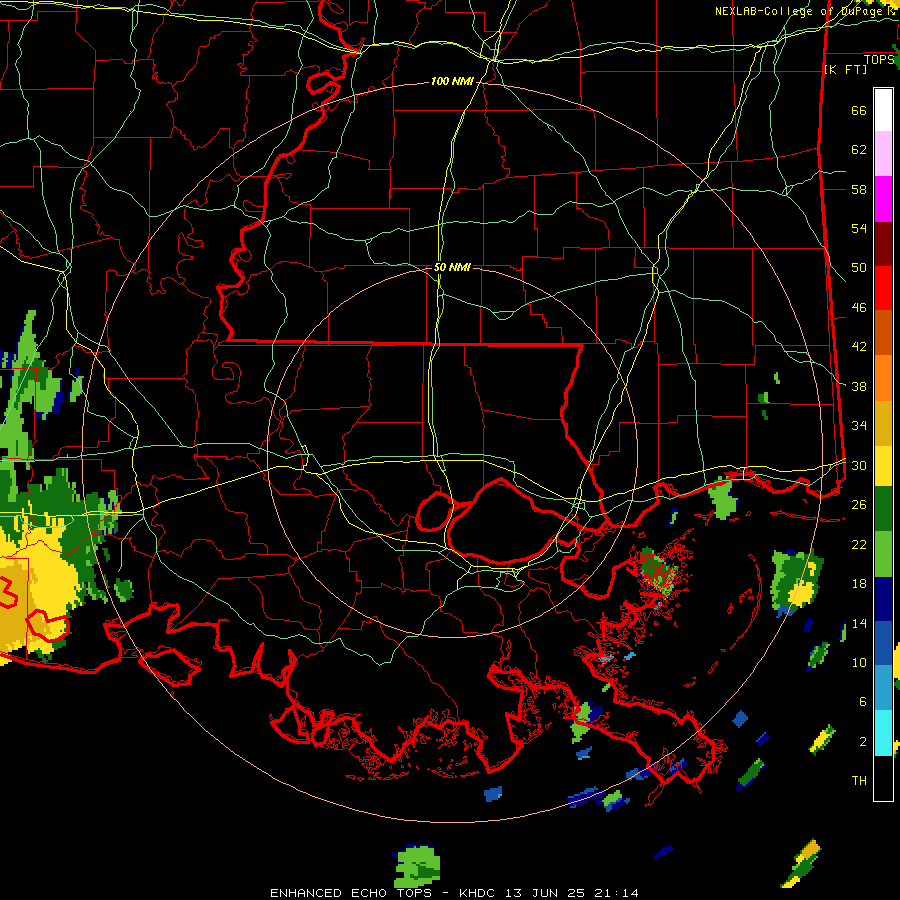Click the navy 22 kft legend swatch
The height and width of the screenshot is (900, 900).
click(883, 599)
